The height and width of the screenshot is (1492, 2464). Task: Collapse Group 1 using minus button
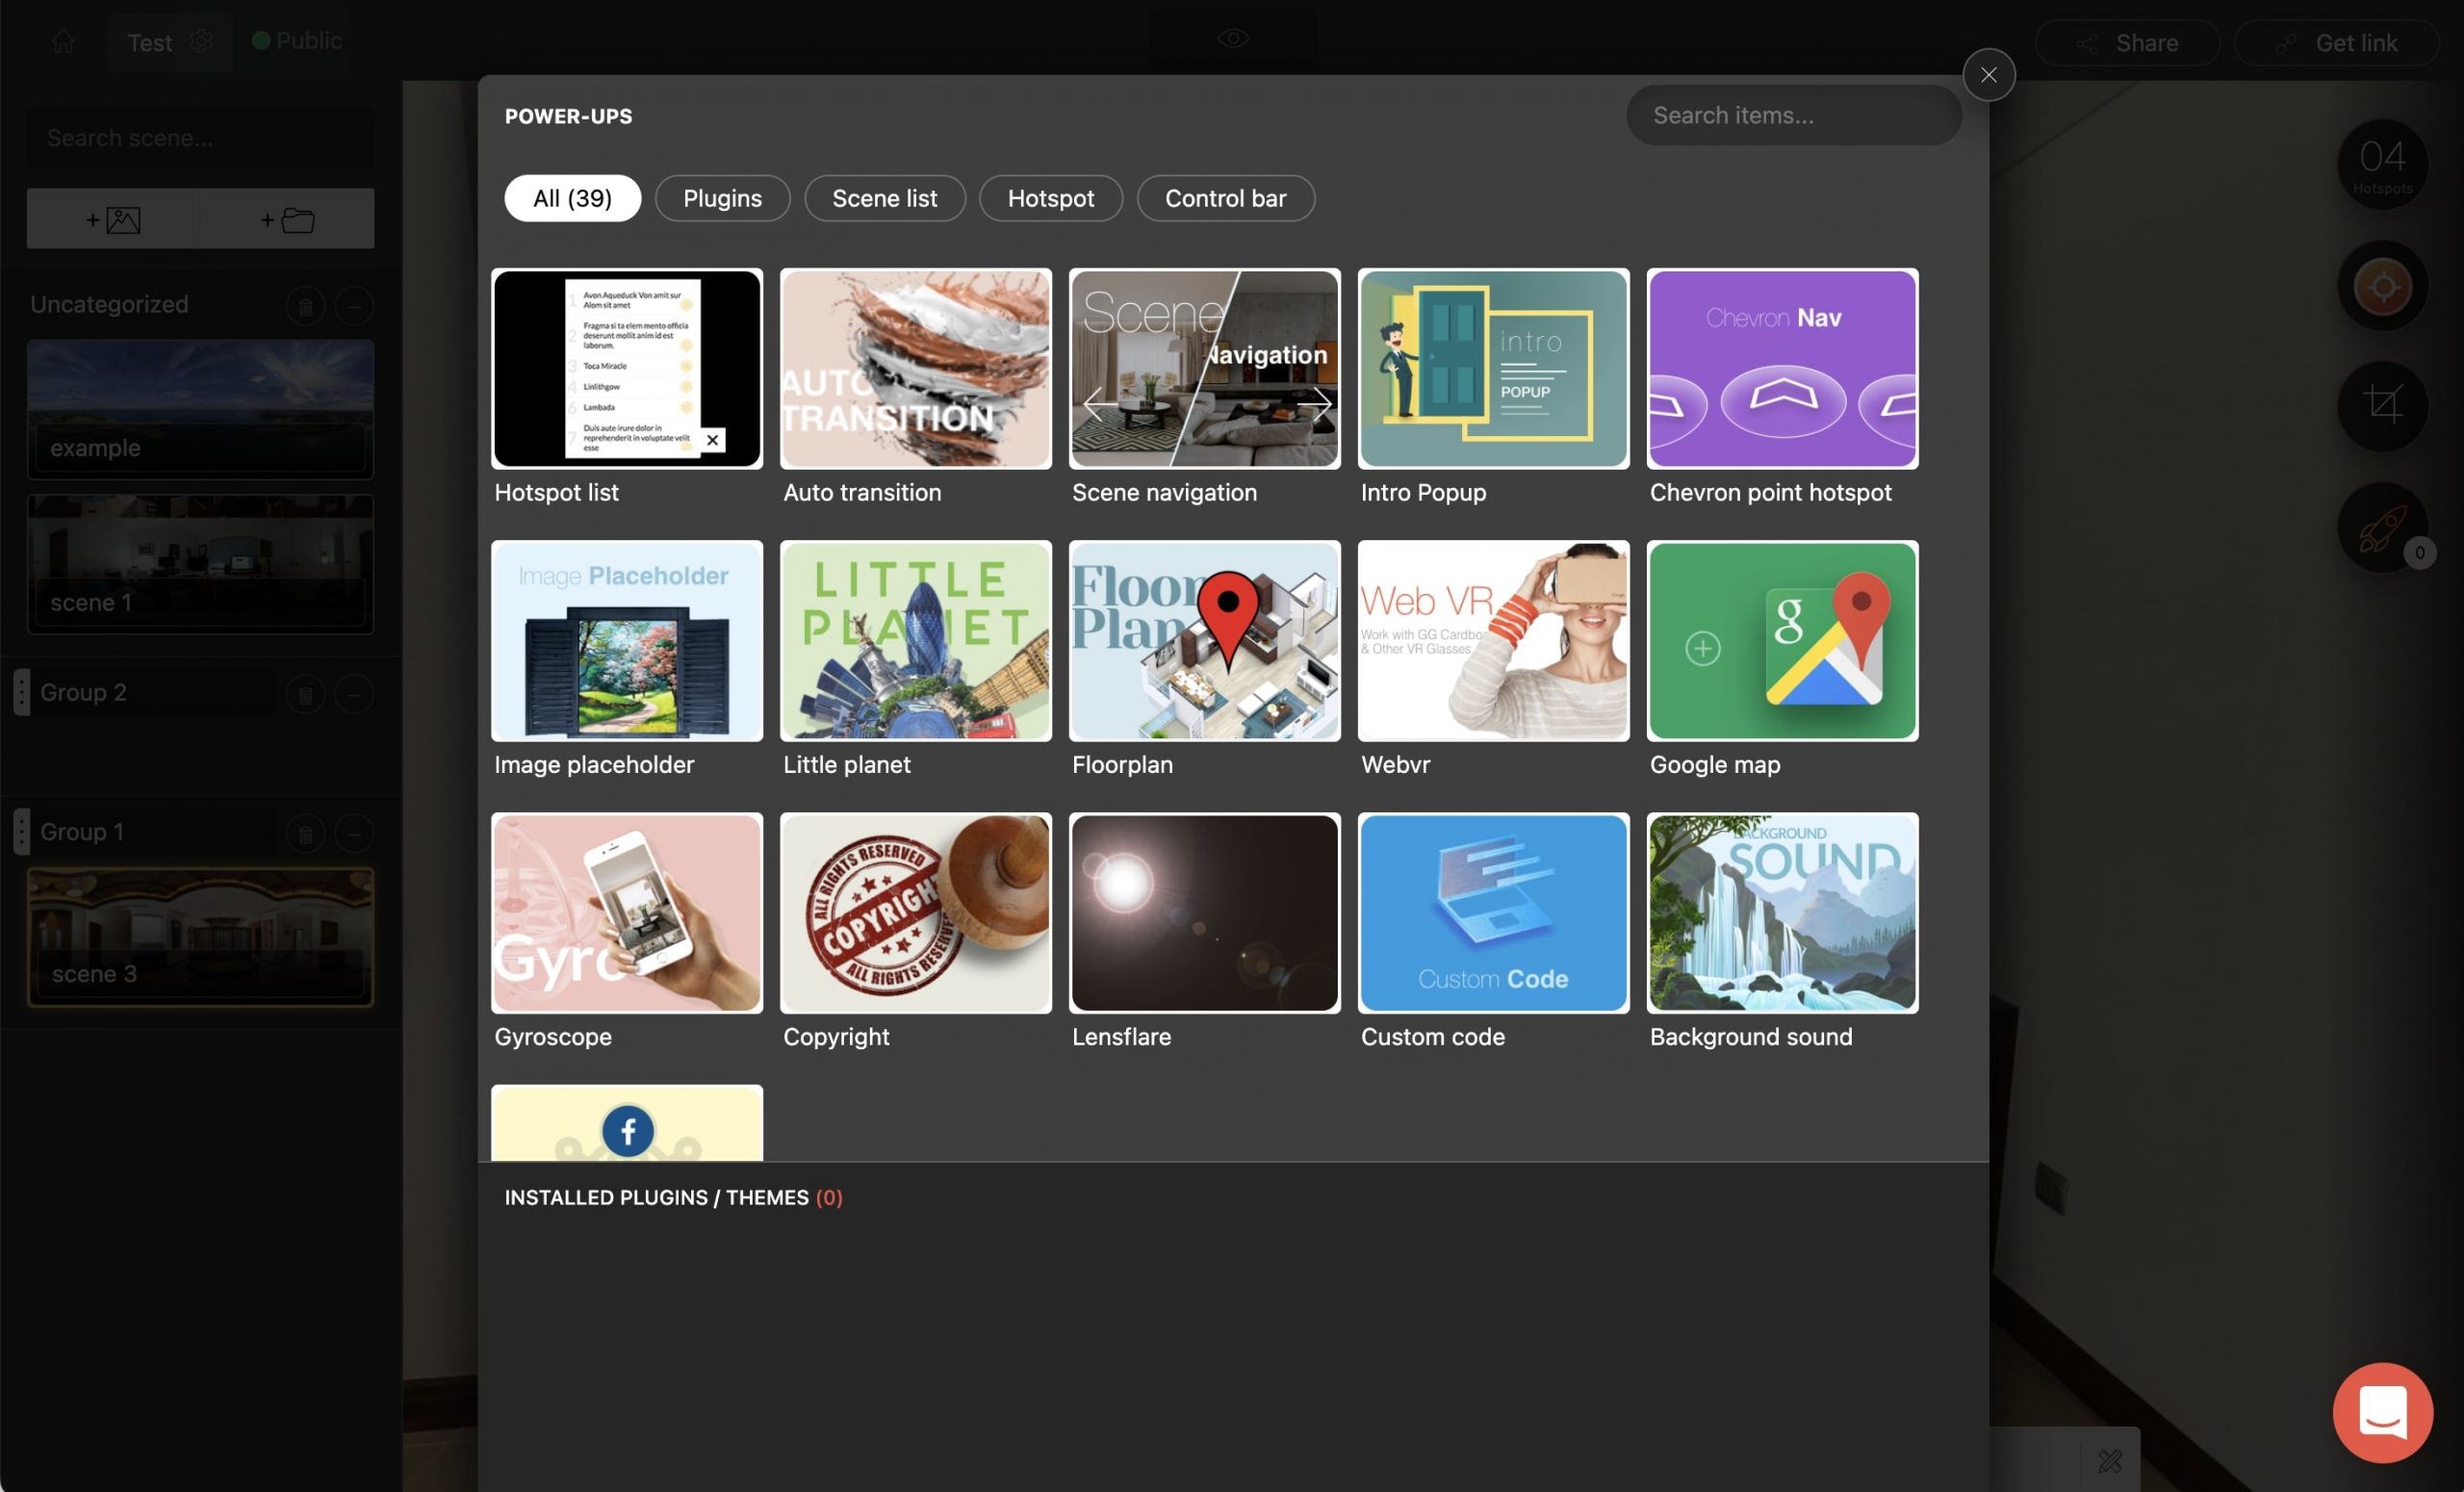[x=354, y=832]
